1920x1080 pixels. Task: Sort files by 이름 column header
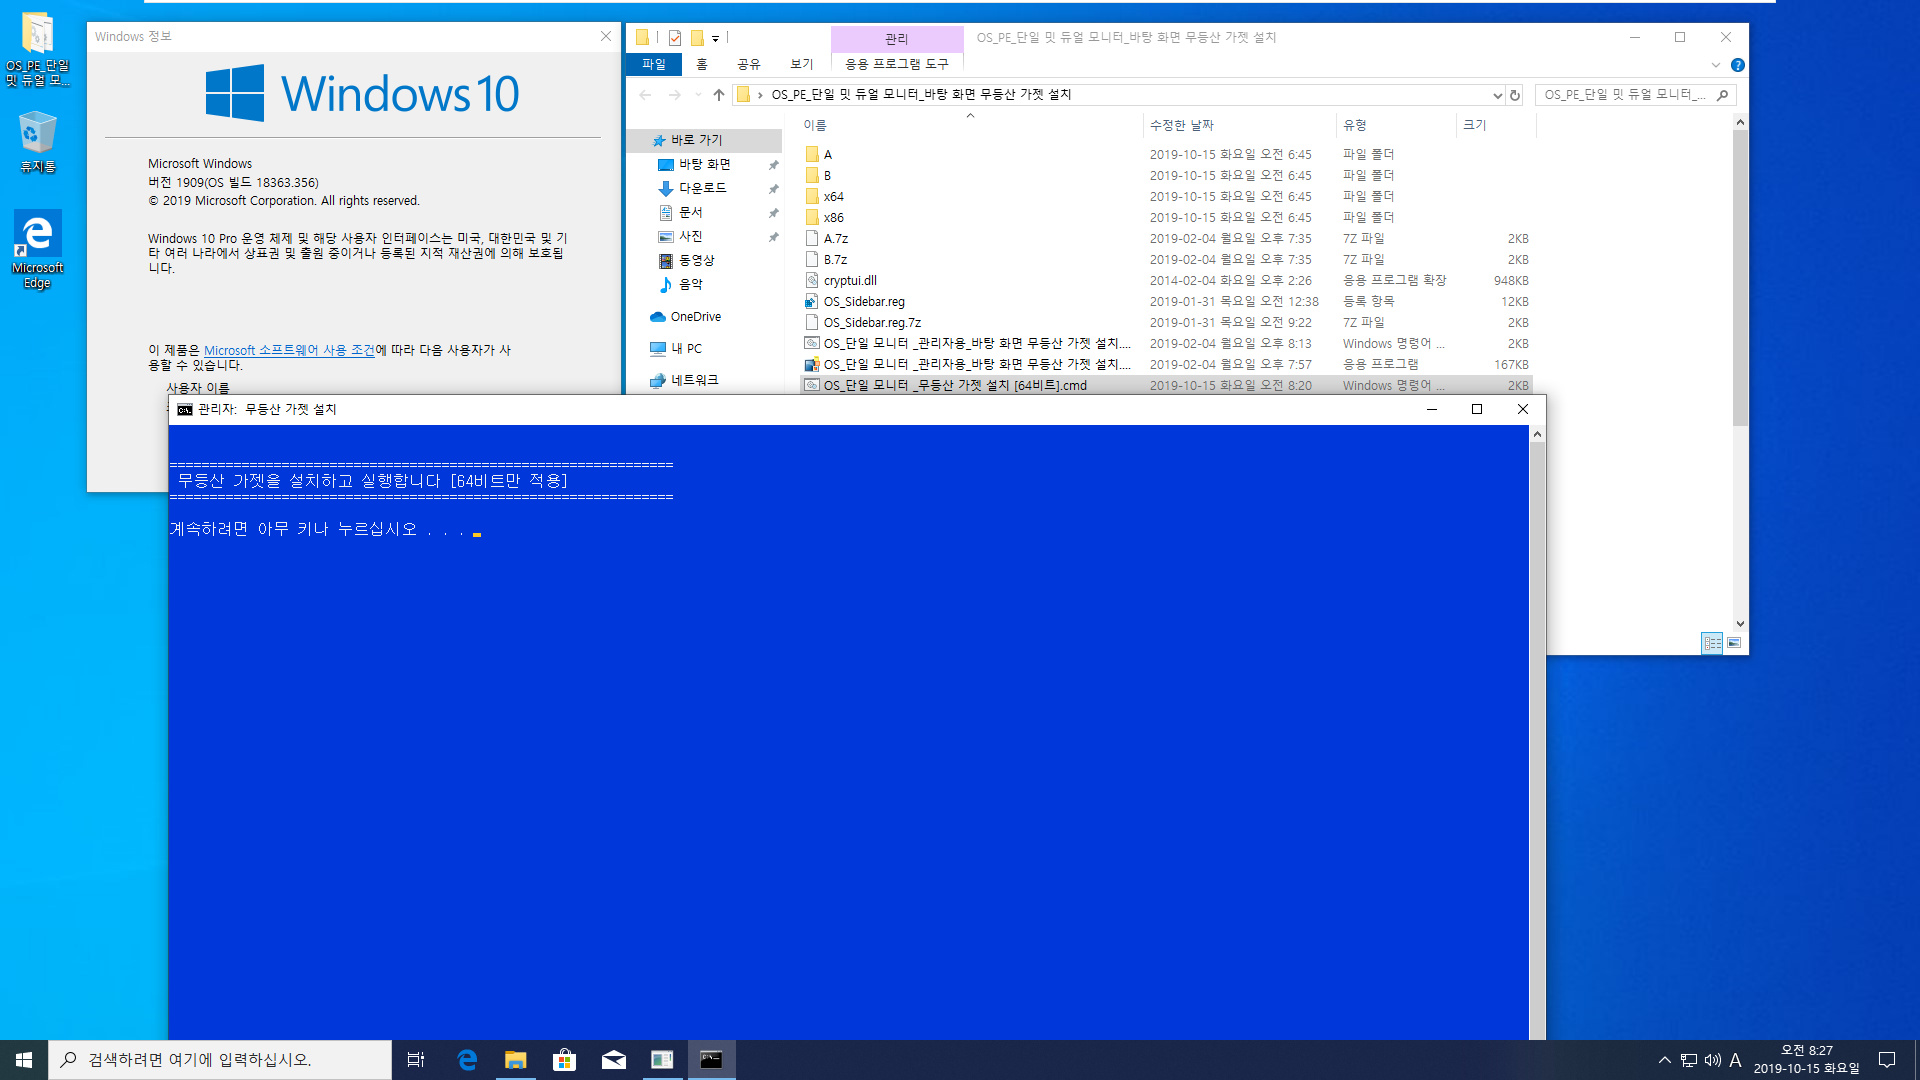pos(970,126)
